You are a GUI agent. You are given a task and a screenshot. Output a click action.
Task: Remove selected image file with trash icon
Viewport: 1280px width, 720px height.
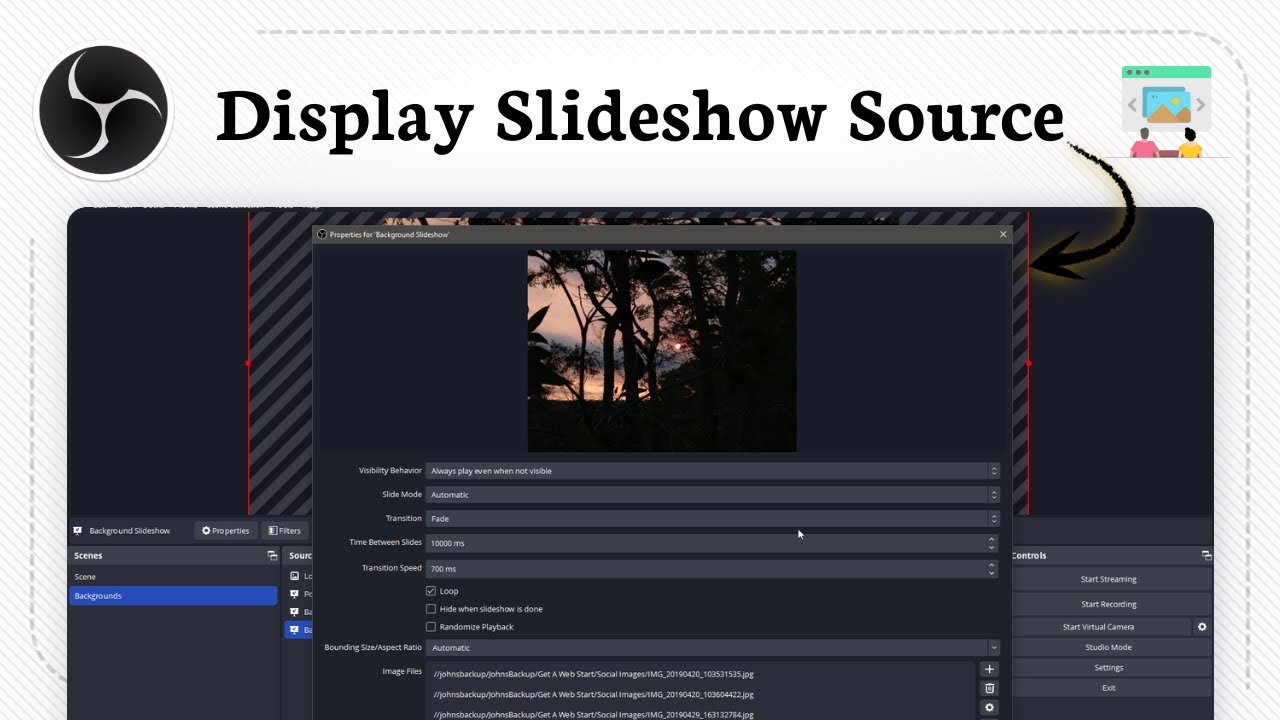[x=990, y=688]
